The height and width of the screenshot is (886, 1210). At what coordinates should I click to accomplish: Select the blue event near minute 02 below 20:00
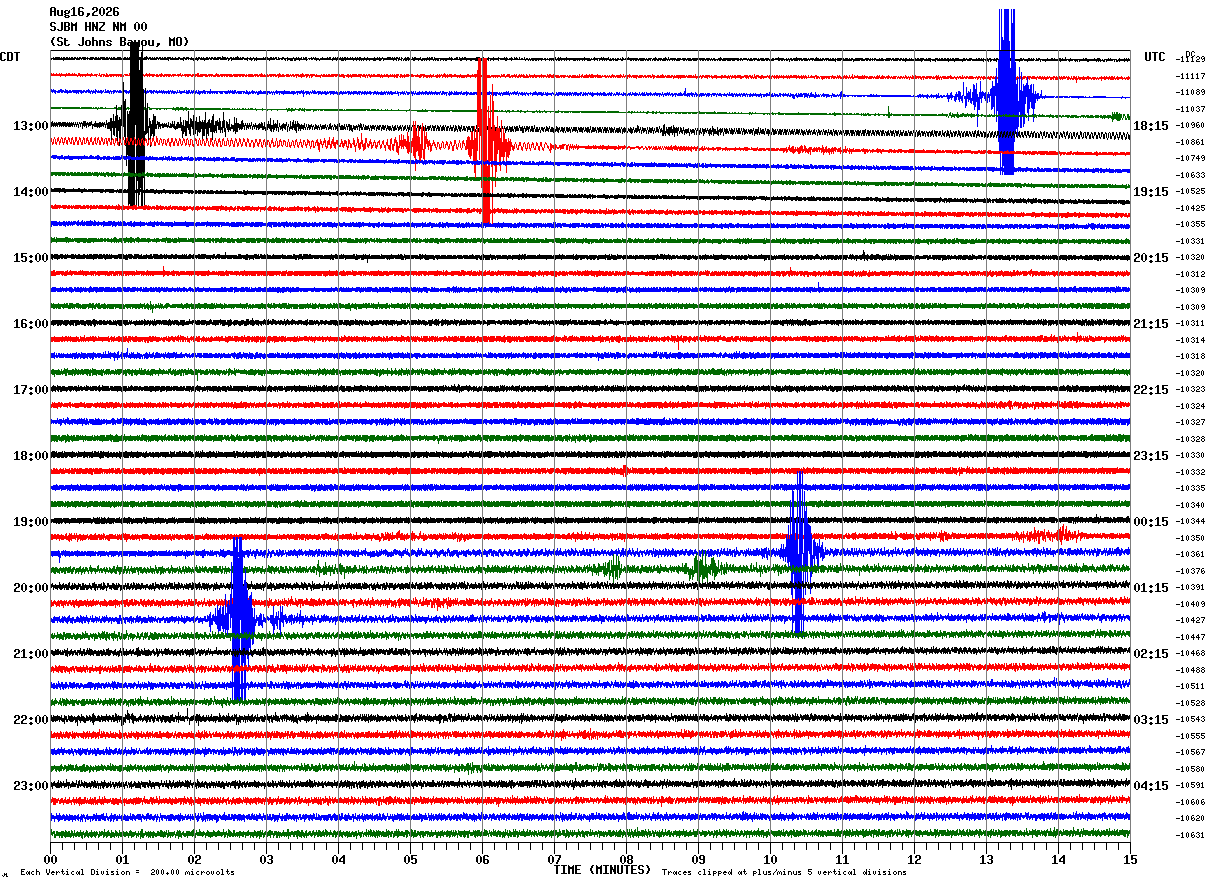click(x=239, y=618)
